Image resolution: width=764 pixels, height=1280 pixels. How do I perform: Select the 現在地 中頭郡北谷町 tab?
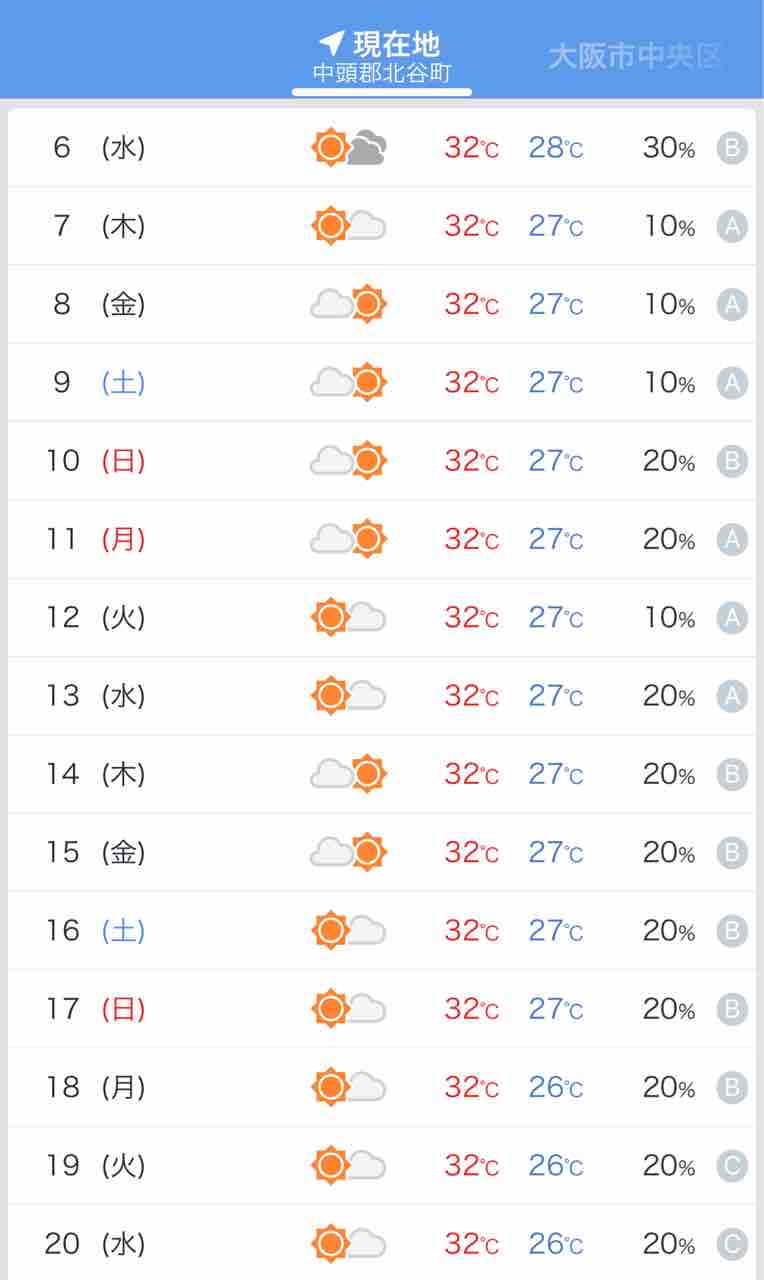coord(382,58)
